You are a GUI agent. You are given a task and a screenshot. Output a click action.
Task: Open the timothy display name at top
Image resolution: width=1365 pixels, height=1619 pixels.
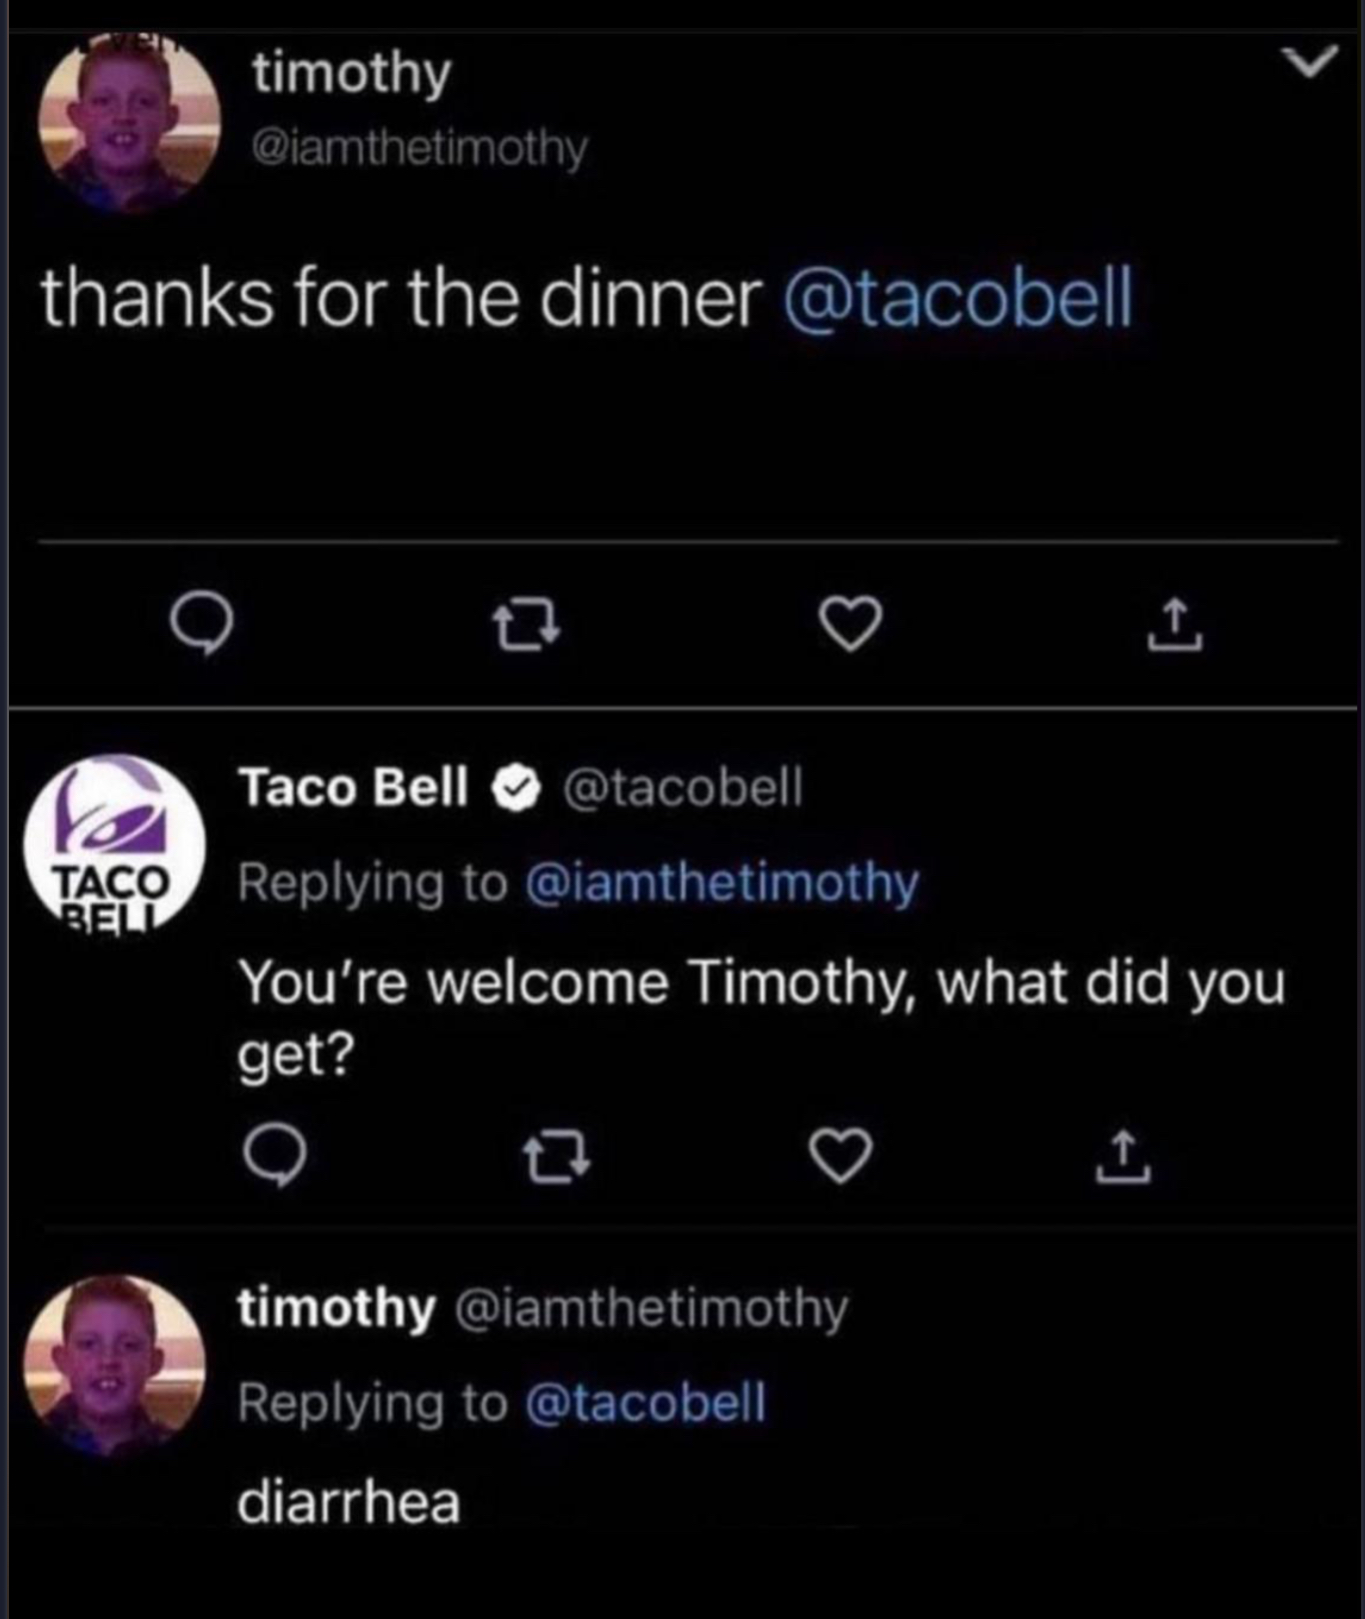352,73
